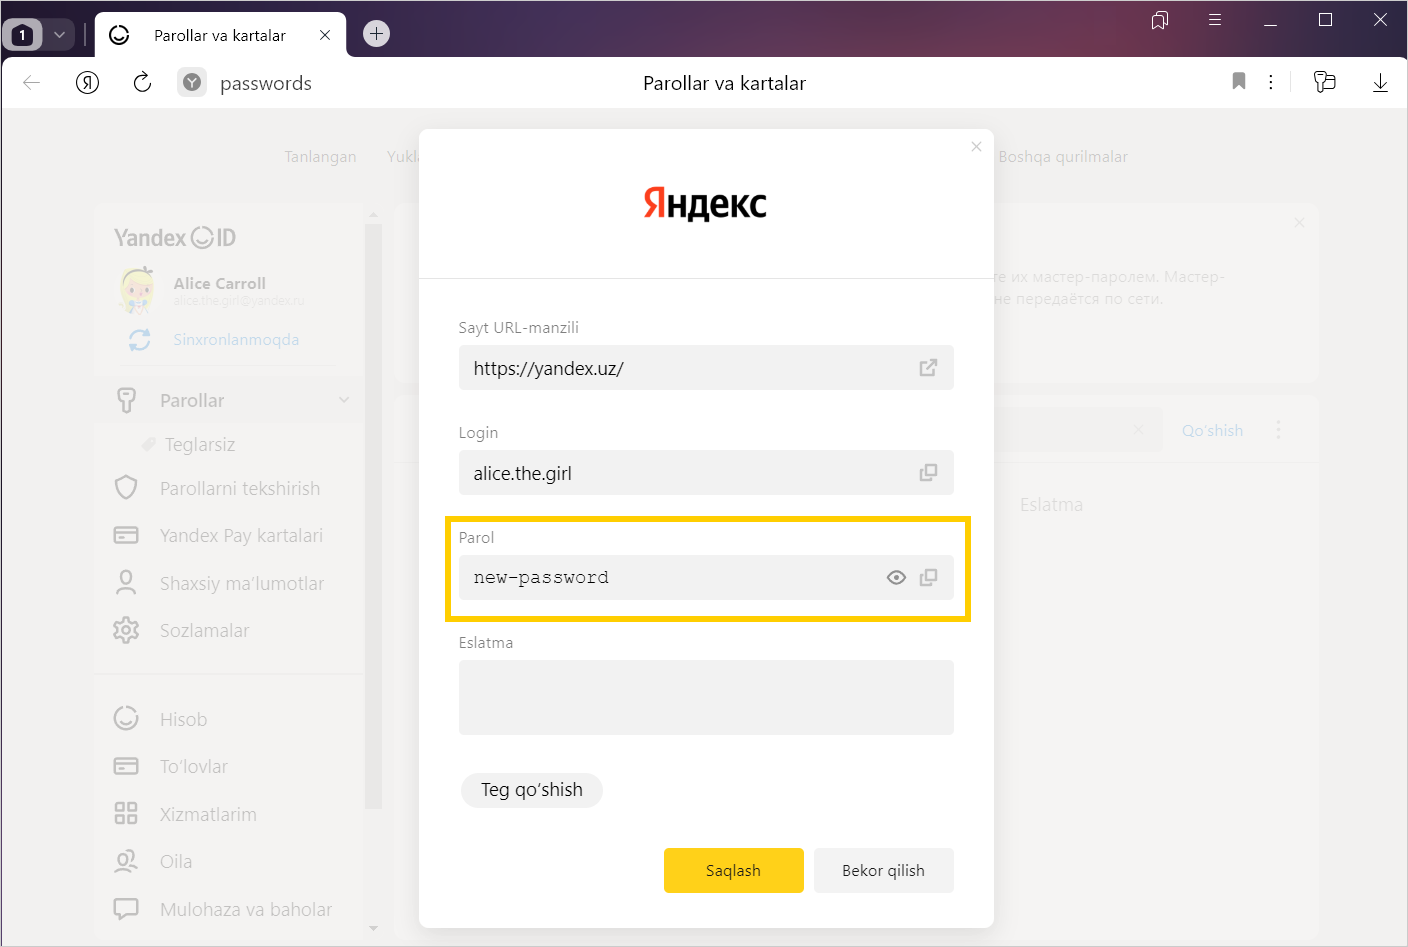Open browser hamburger menu

(1215, 20)
